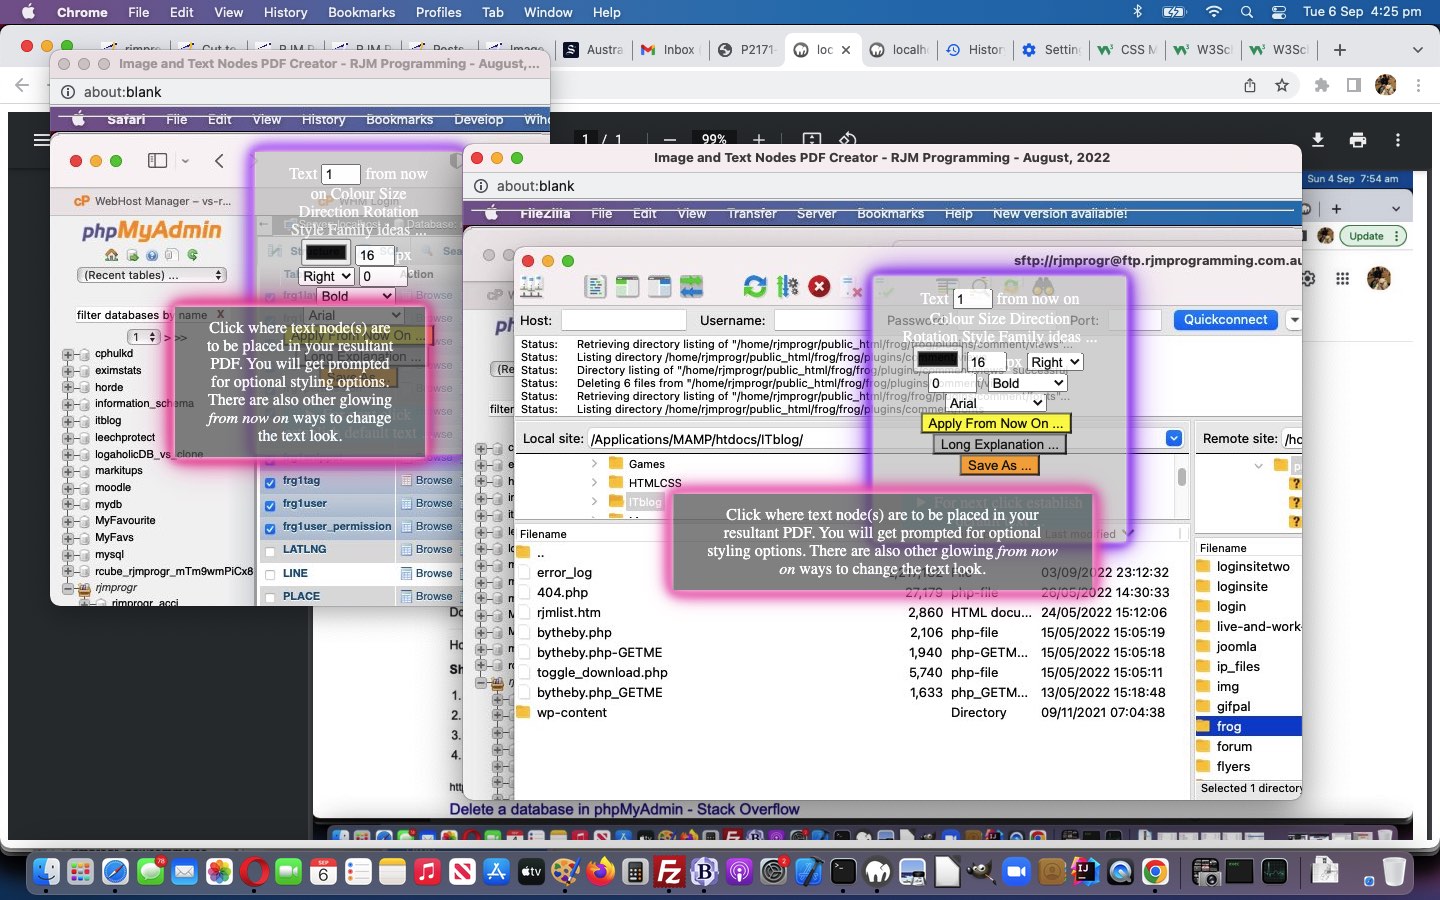The width and height of the screenshot is (1440, 900).
Task: Open Chrome History menu
Action: tap(285, 12)
